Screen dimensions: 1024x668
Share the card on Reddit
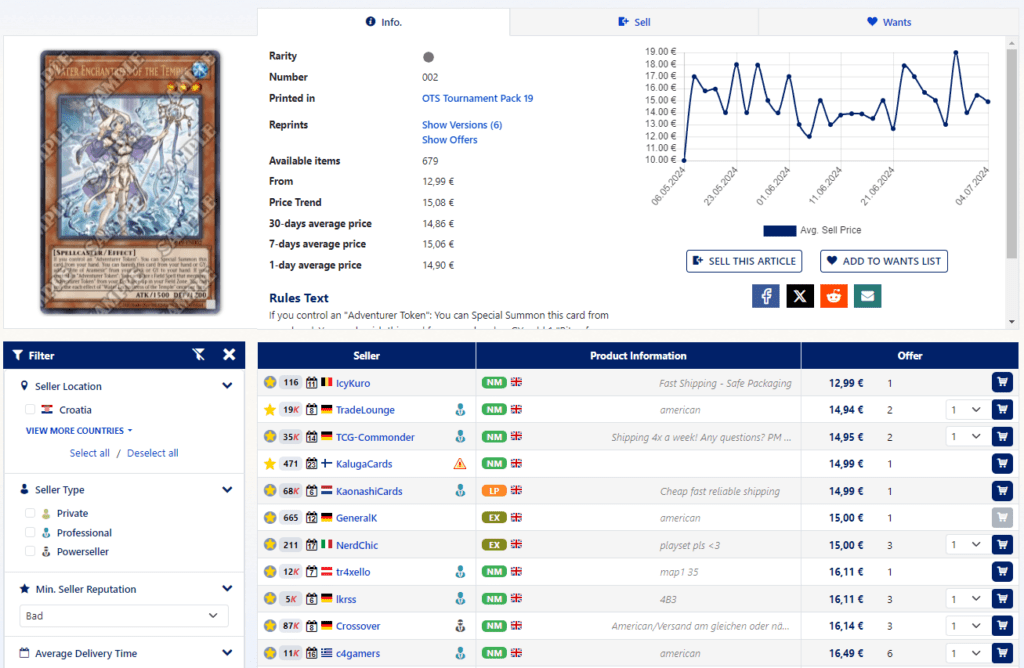[834, 296]
